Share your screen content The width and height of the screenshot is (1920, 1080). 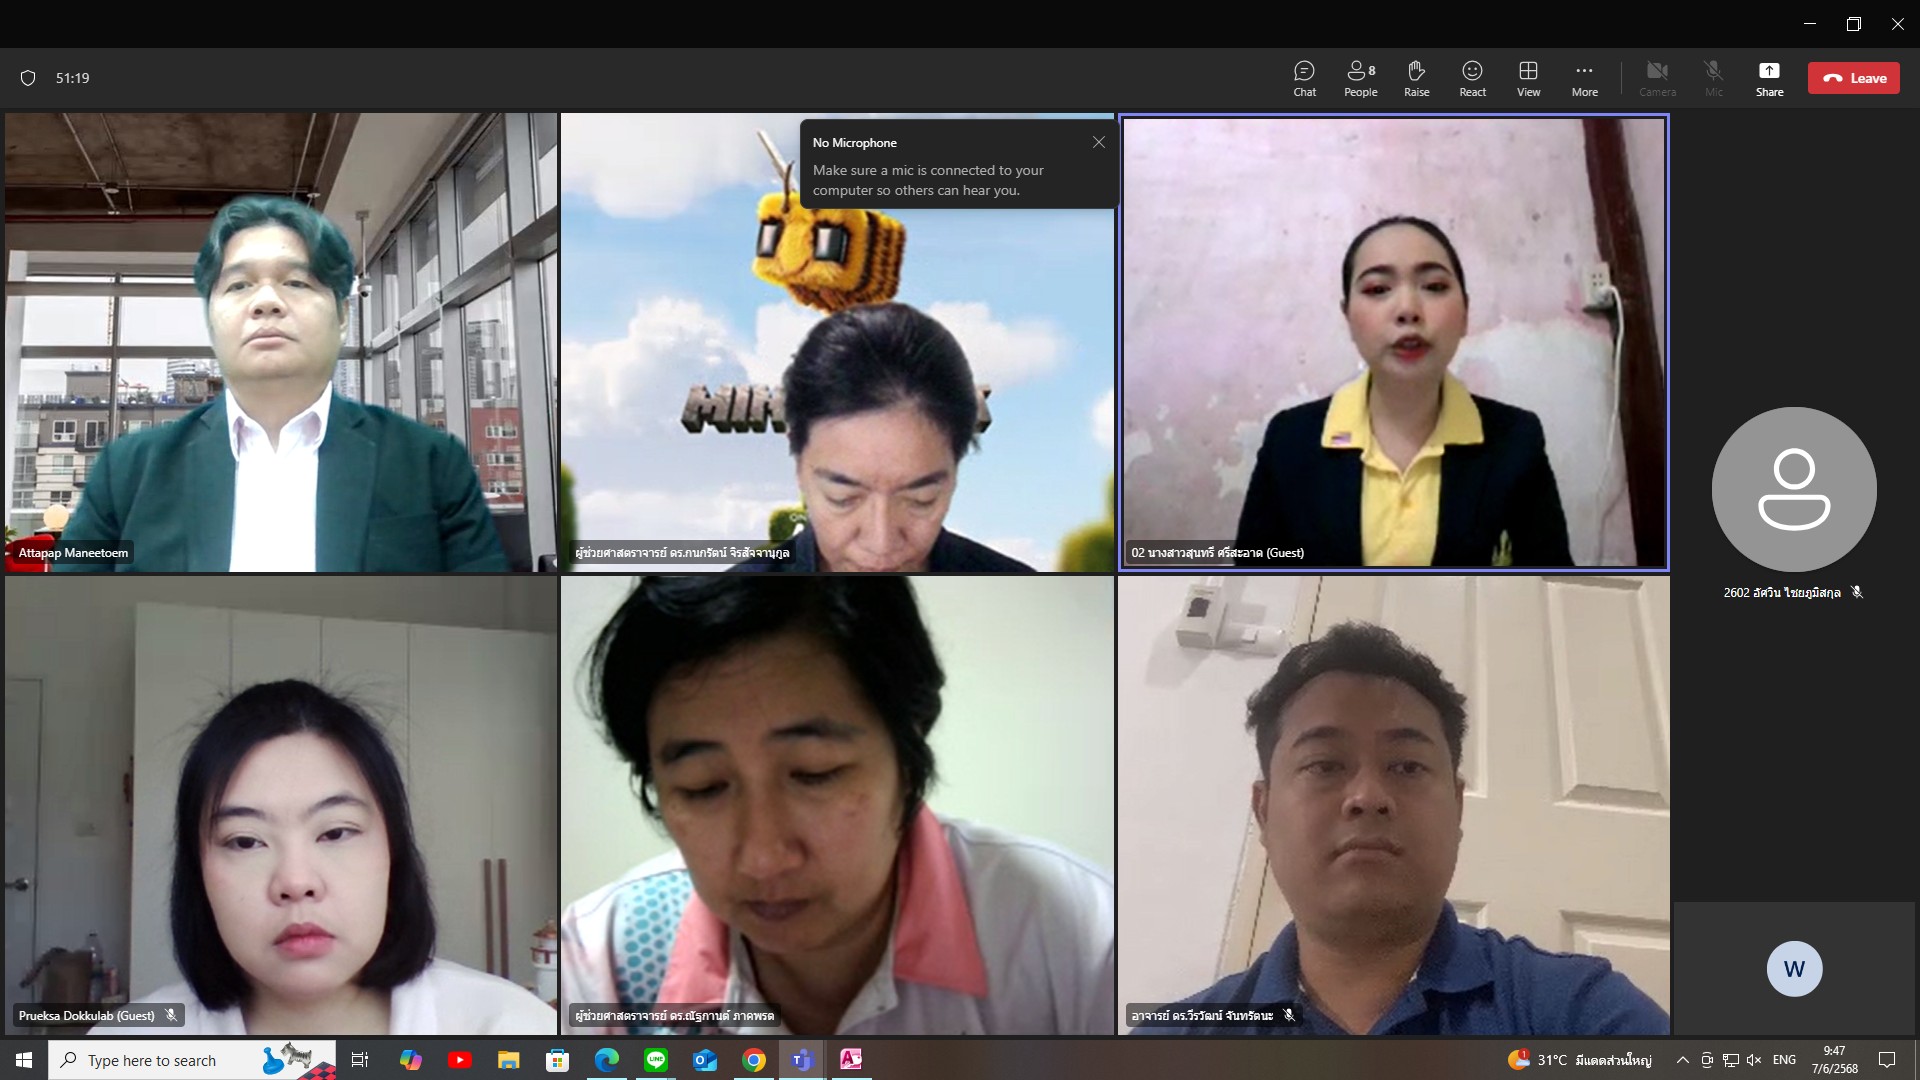[x=1769, y=78]
